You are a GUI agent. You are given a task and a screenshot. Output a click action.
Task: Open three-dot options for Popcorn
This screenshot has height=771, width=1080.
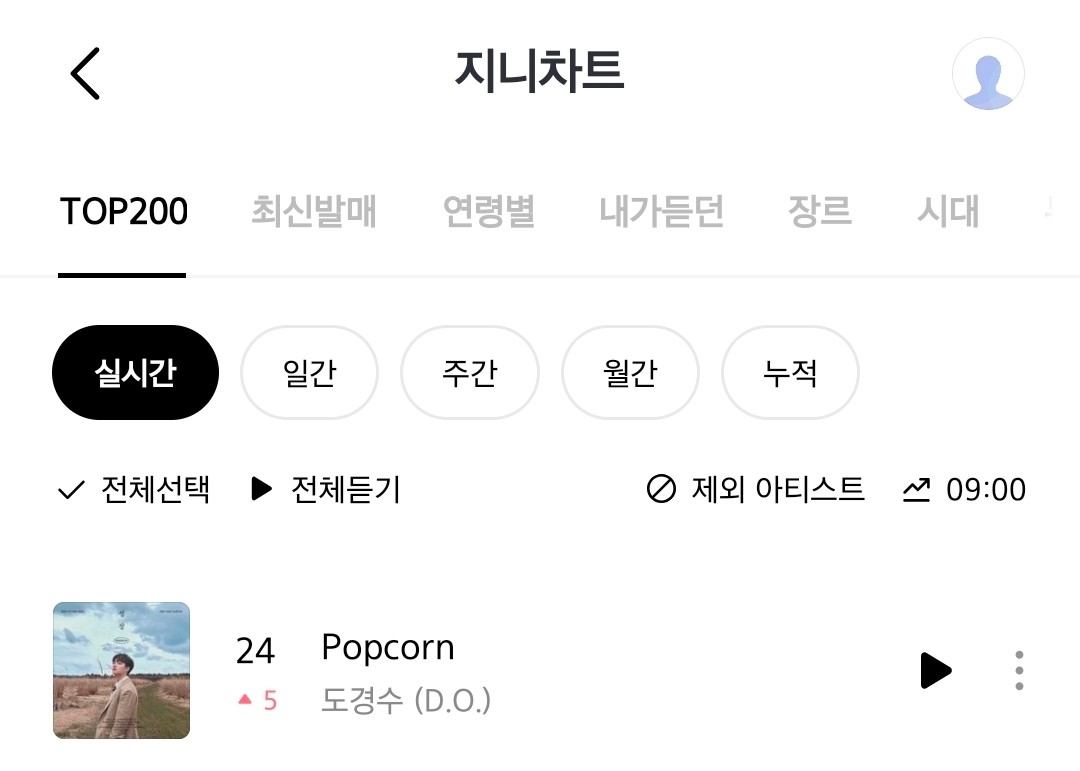point(1018,670)
